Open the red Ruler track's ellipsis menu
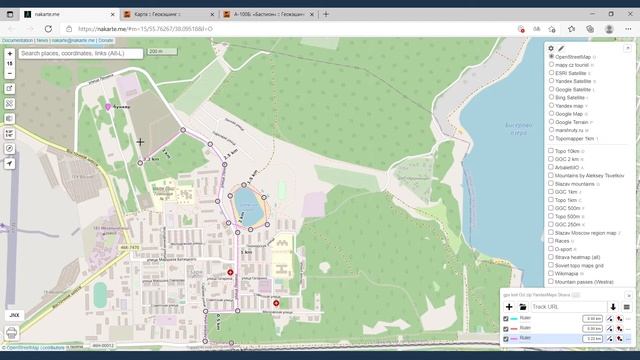The height and width of the screenshot is (360, 640). point(629,329)
